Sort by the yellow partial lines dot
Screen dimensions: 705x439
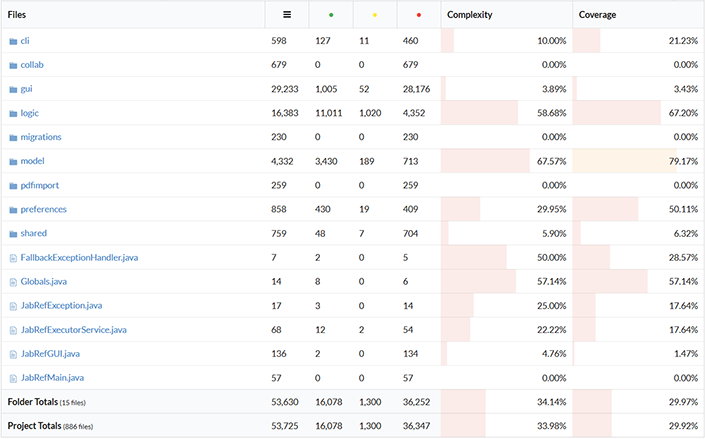[x=374, y=15]
